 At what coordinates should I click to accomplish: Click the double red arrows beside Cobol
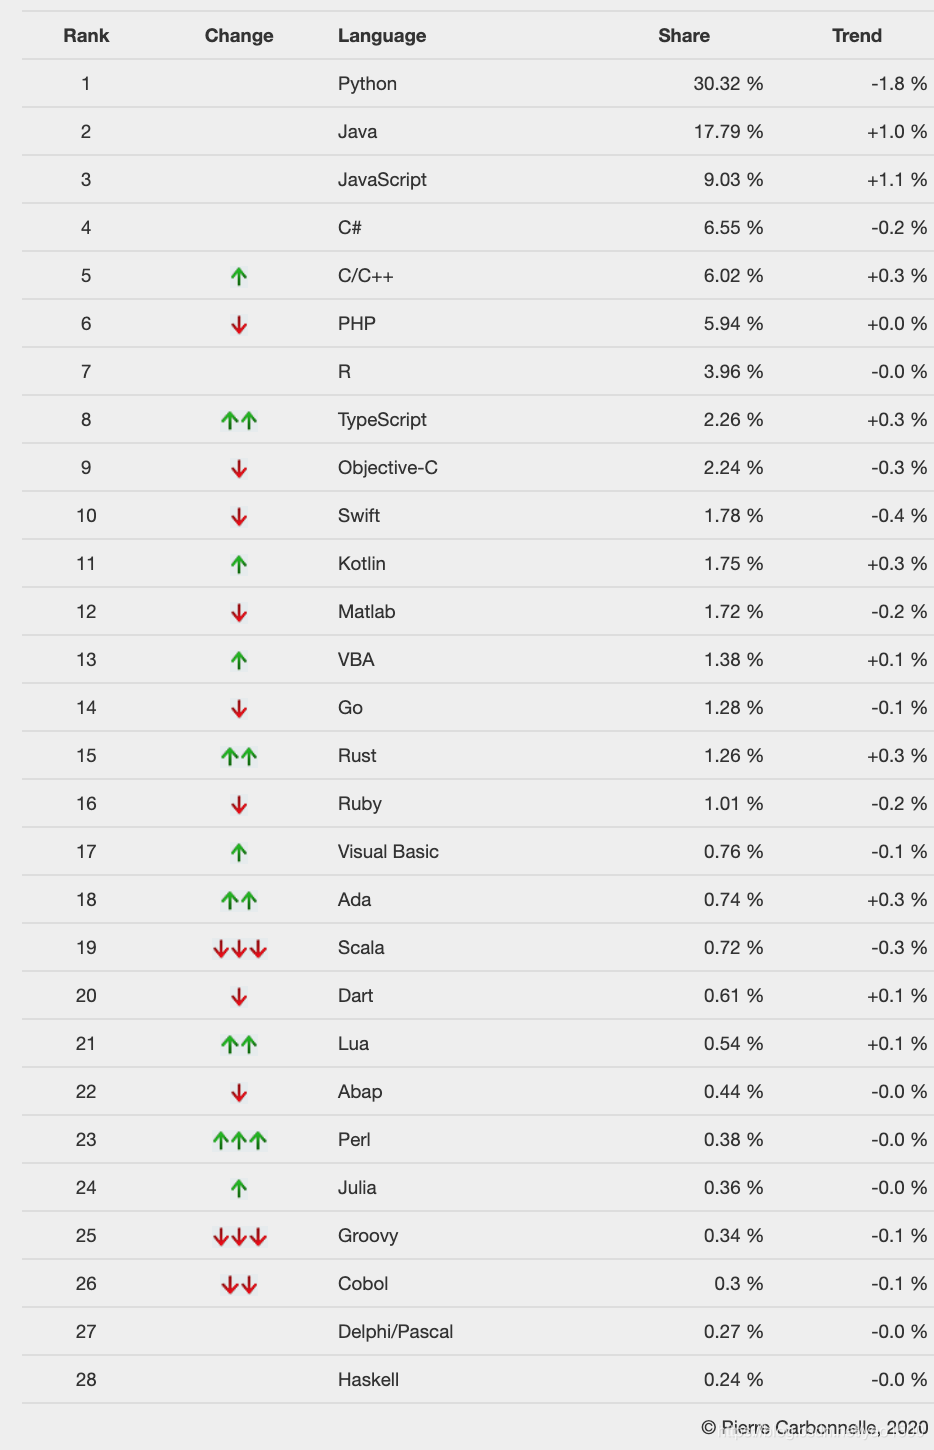[239, 1284]
